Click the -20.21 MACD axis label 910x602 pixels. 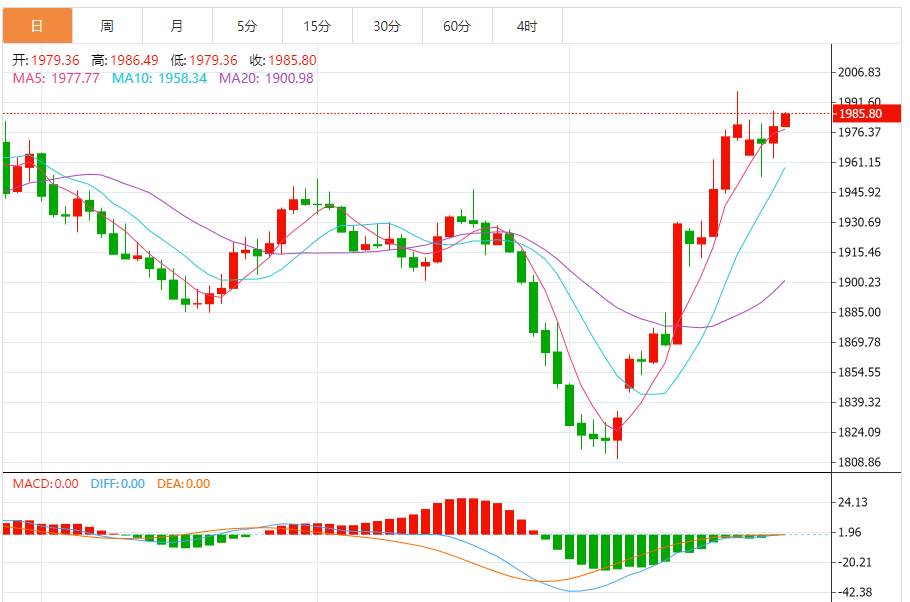tap(854, 563)
